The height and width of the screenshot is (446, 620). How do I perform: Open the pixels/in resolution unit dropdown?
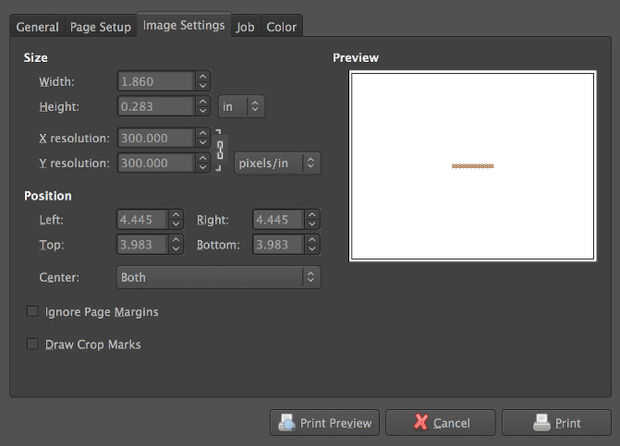277,162
